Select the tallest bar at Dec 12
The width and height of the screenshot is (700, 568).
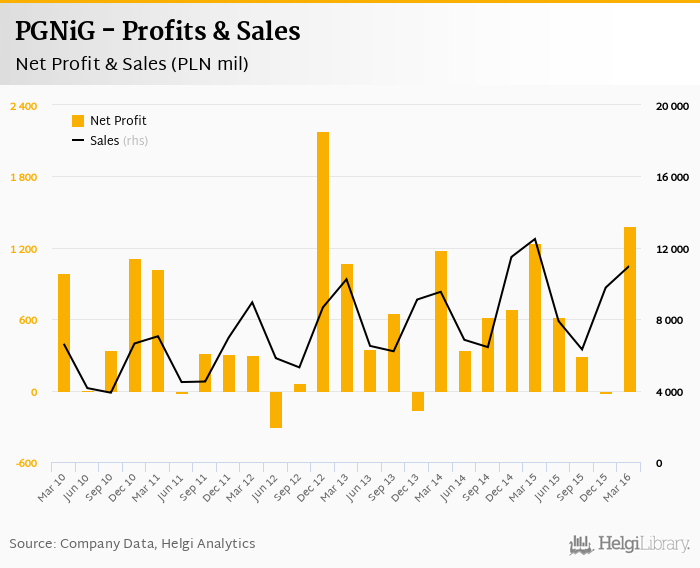(x=323, y=261)
